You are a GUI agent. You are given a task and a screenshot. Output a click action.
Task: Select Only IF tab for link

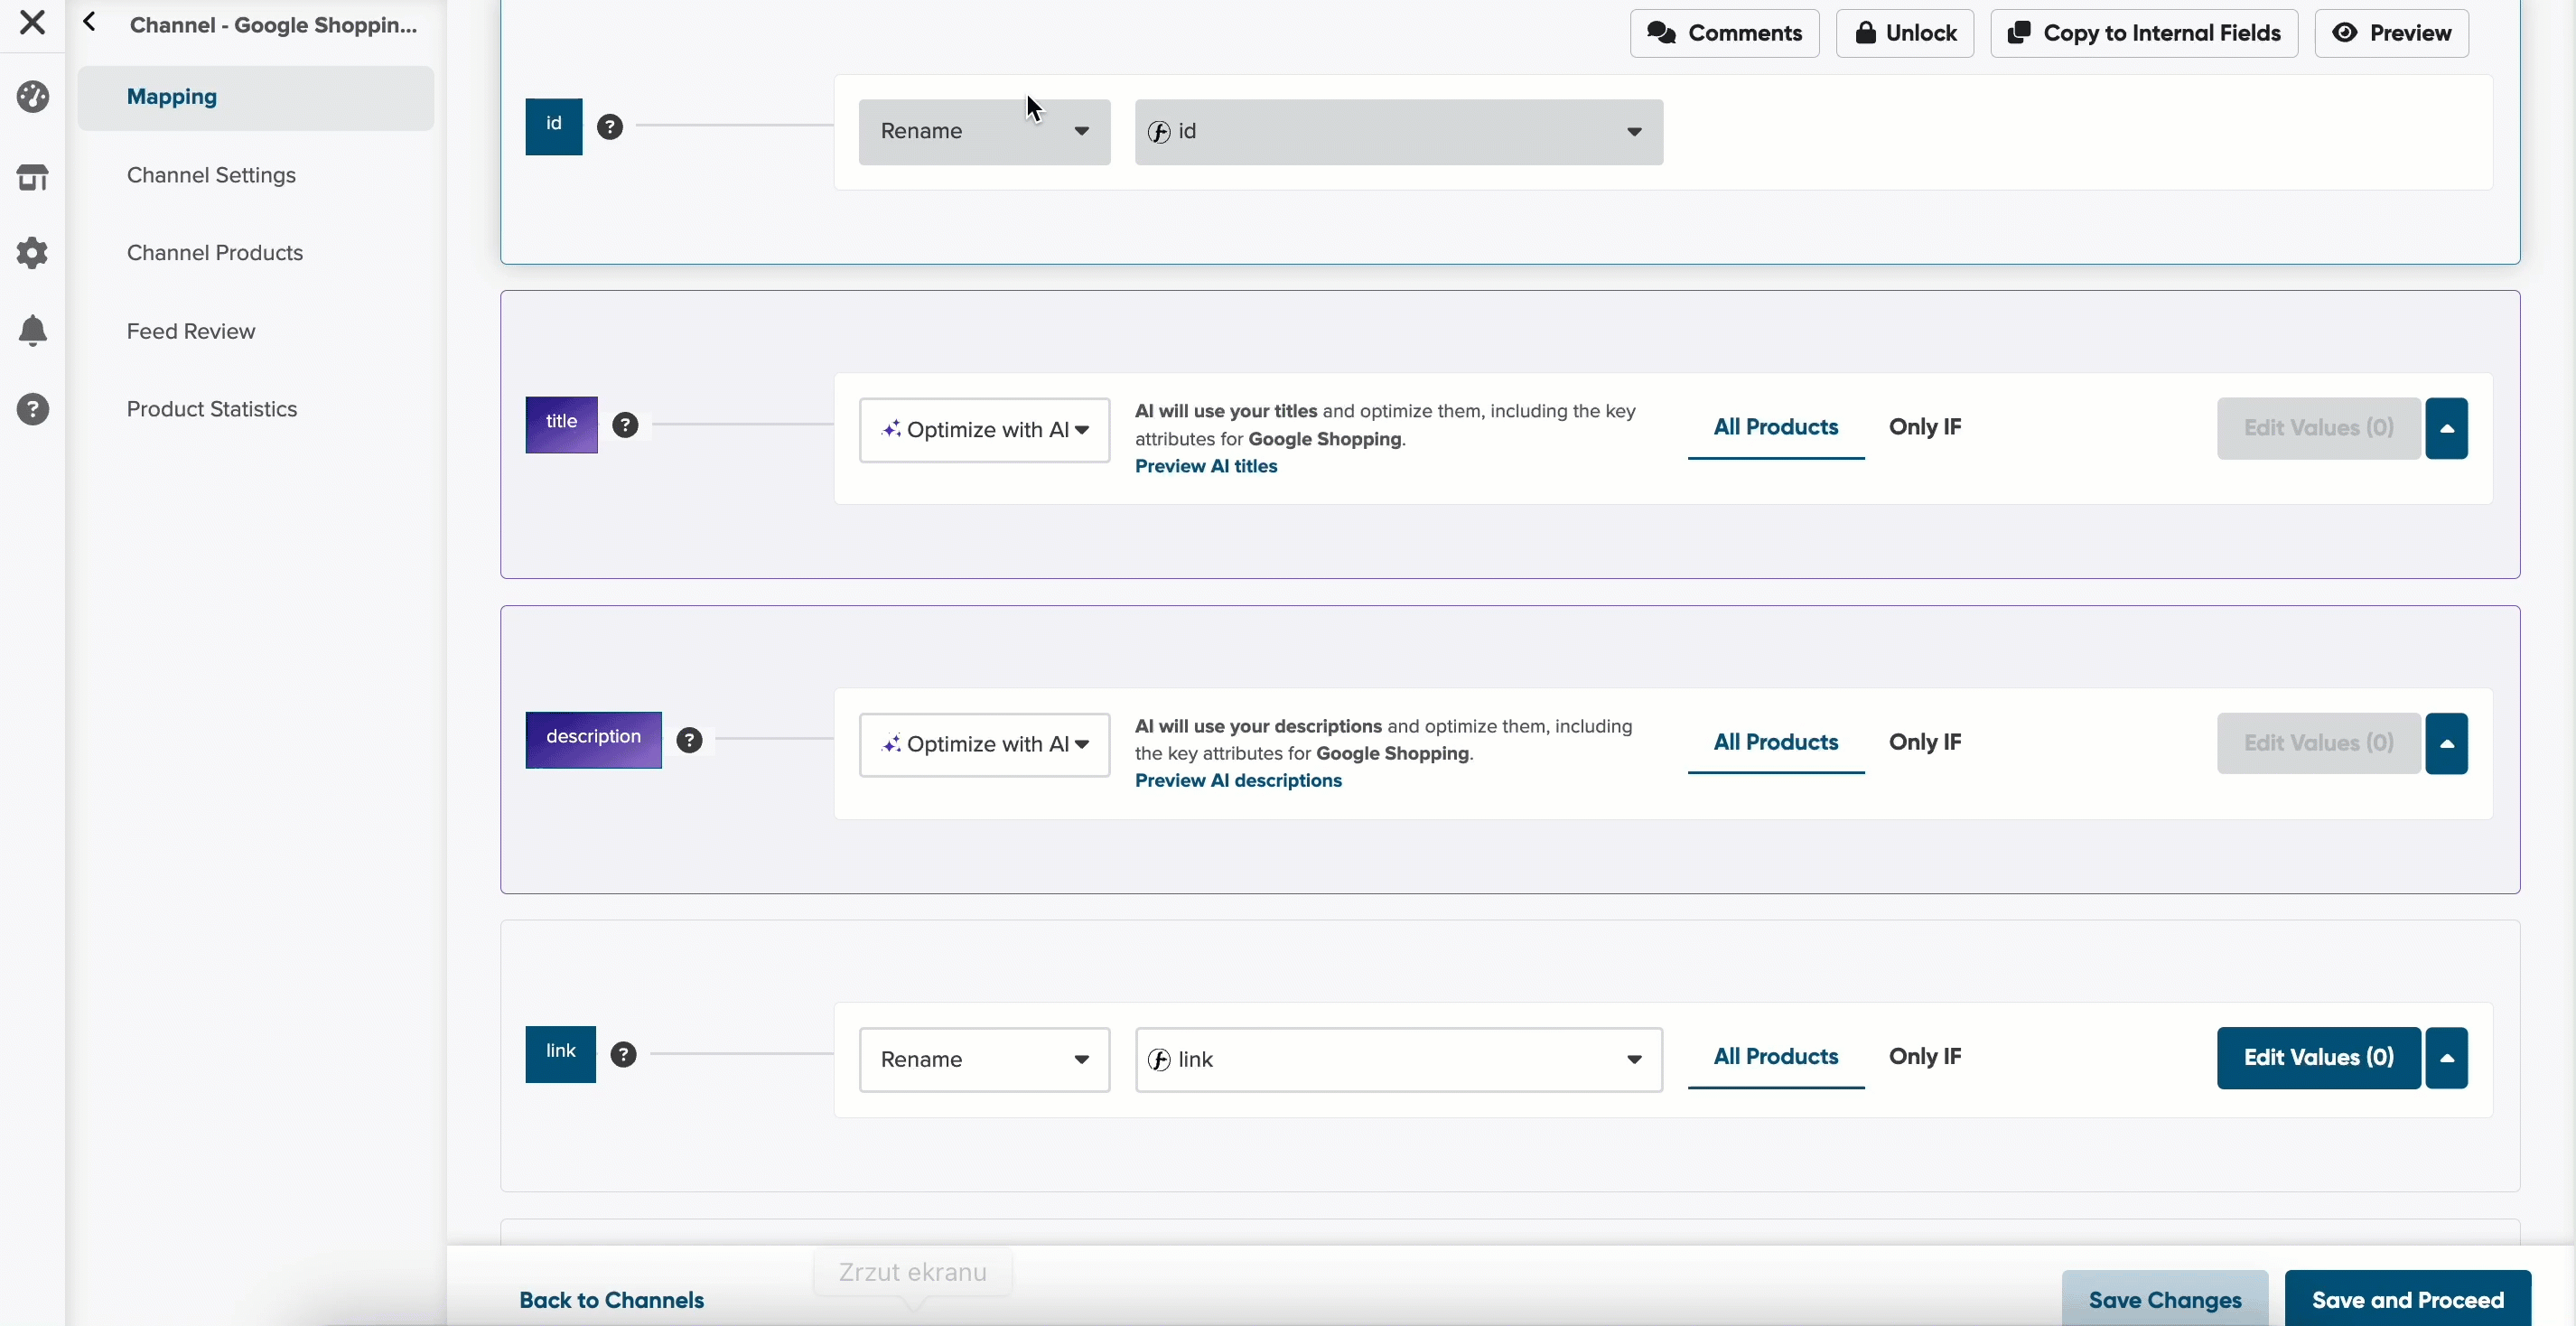[1925, 1057]
